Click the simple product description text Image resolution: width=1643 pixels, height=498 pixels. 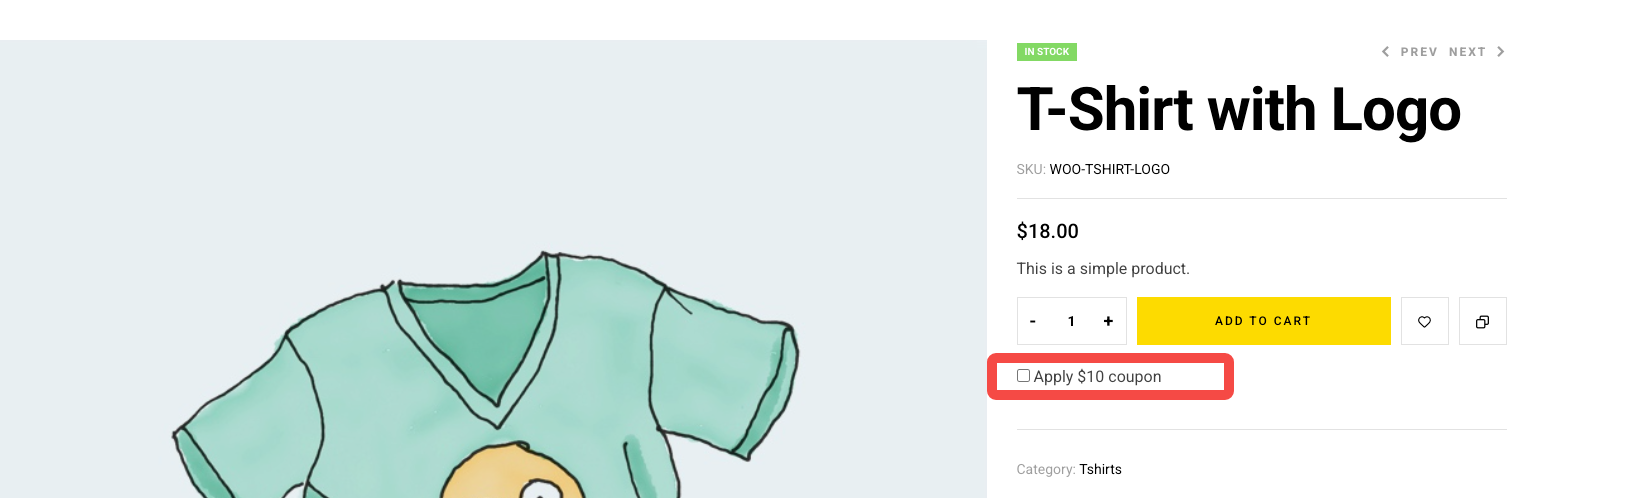tap(1102, 268)
